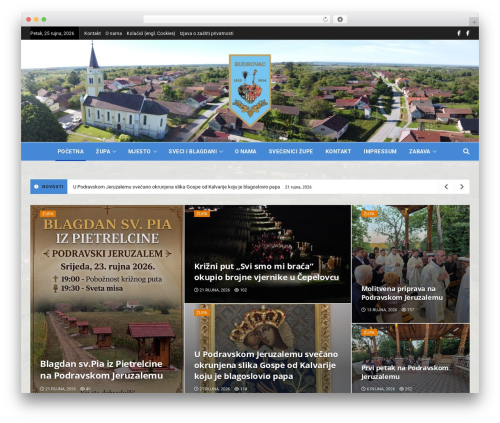This screenshot has height=423, width=500.
Task: Click O nama link in top black bar
Action: pyautogui.click(x=113, y=33)
